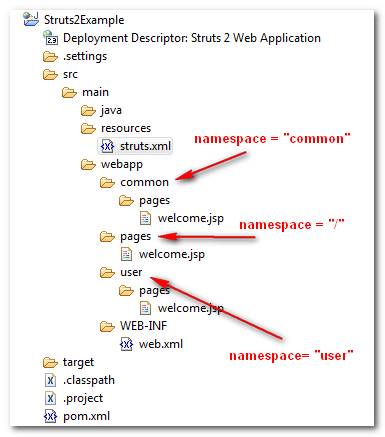
Task: Select the 'pom.xml' file name
Action: (x=87, y=416)
